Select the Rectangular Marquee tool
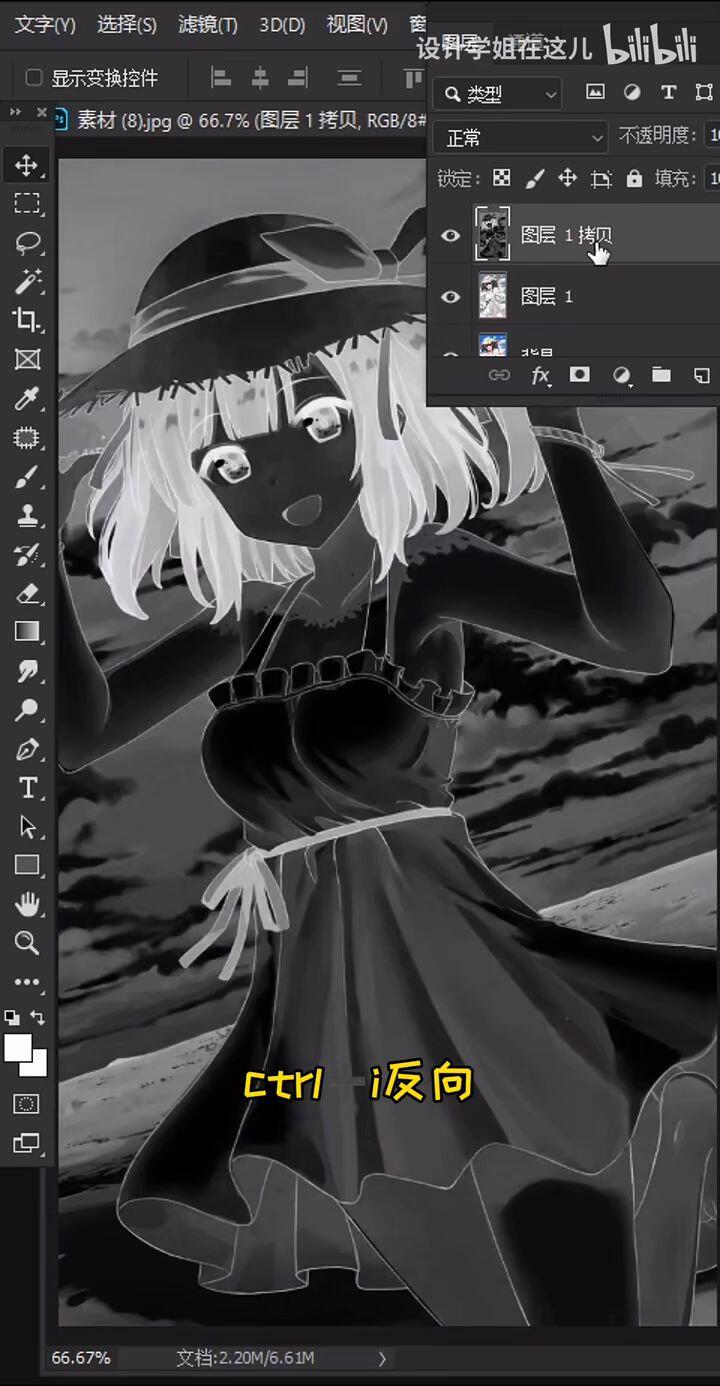The width and height of the screenshot is (720, 1386). coord(27,203)
